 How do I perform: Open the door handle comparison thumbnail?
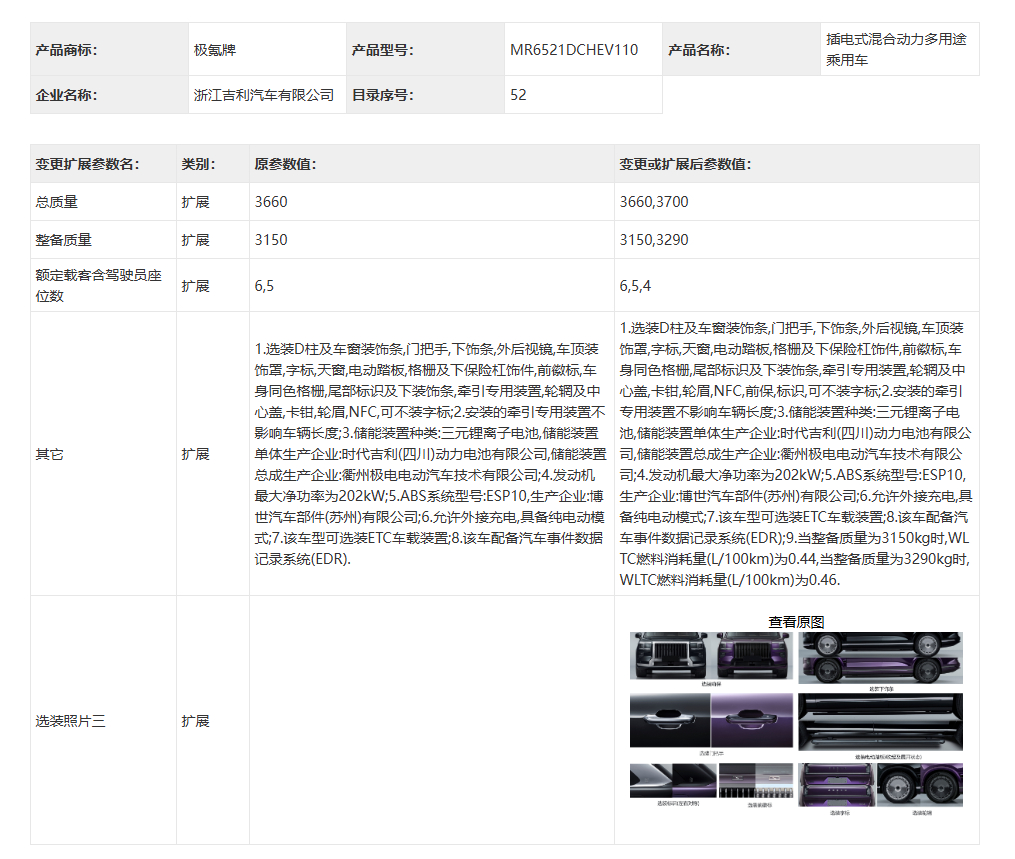711,720
